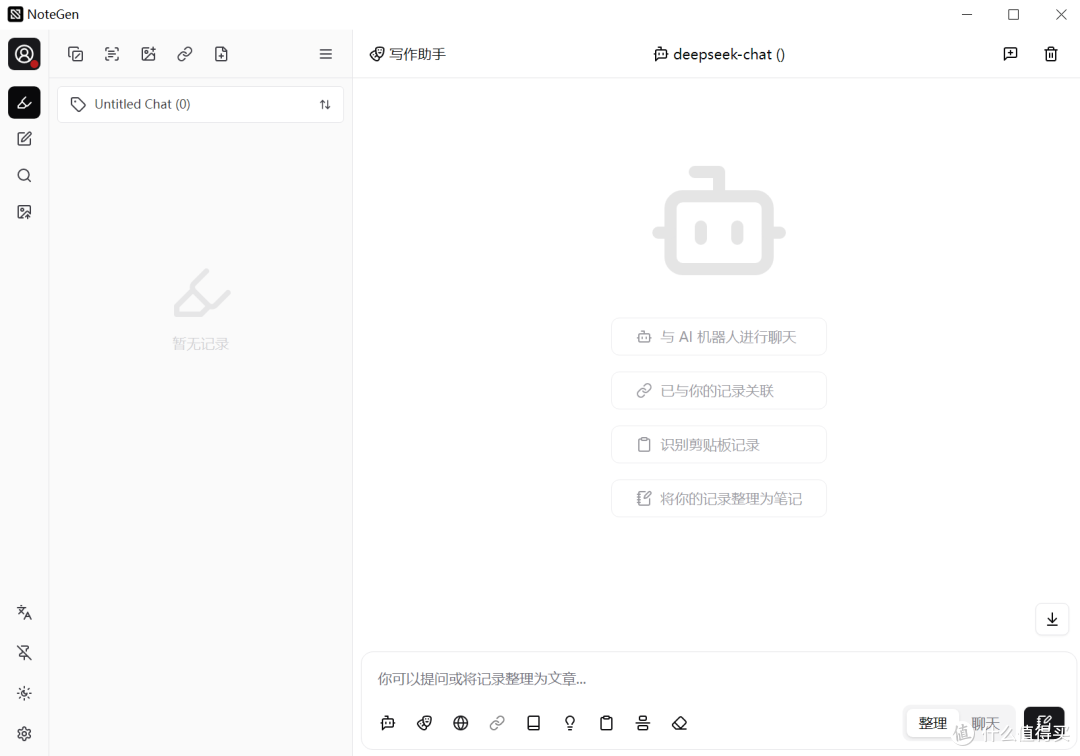Image resolution: width=1080 pixels, height=756 pixels.
Task: Click the 与 AI 机器人进行聊天 button
Action: [x=718, y=336]
